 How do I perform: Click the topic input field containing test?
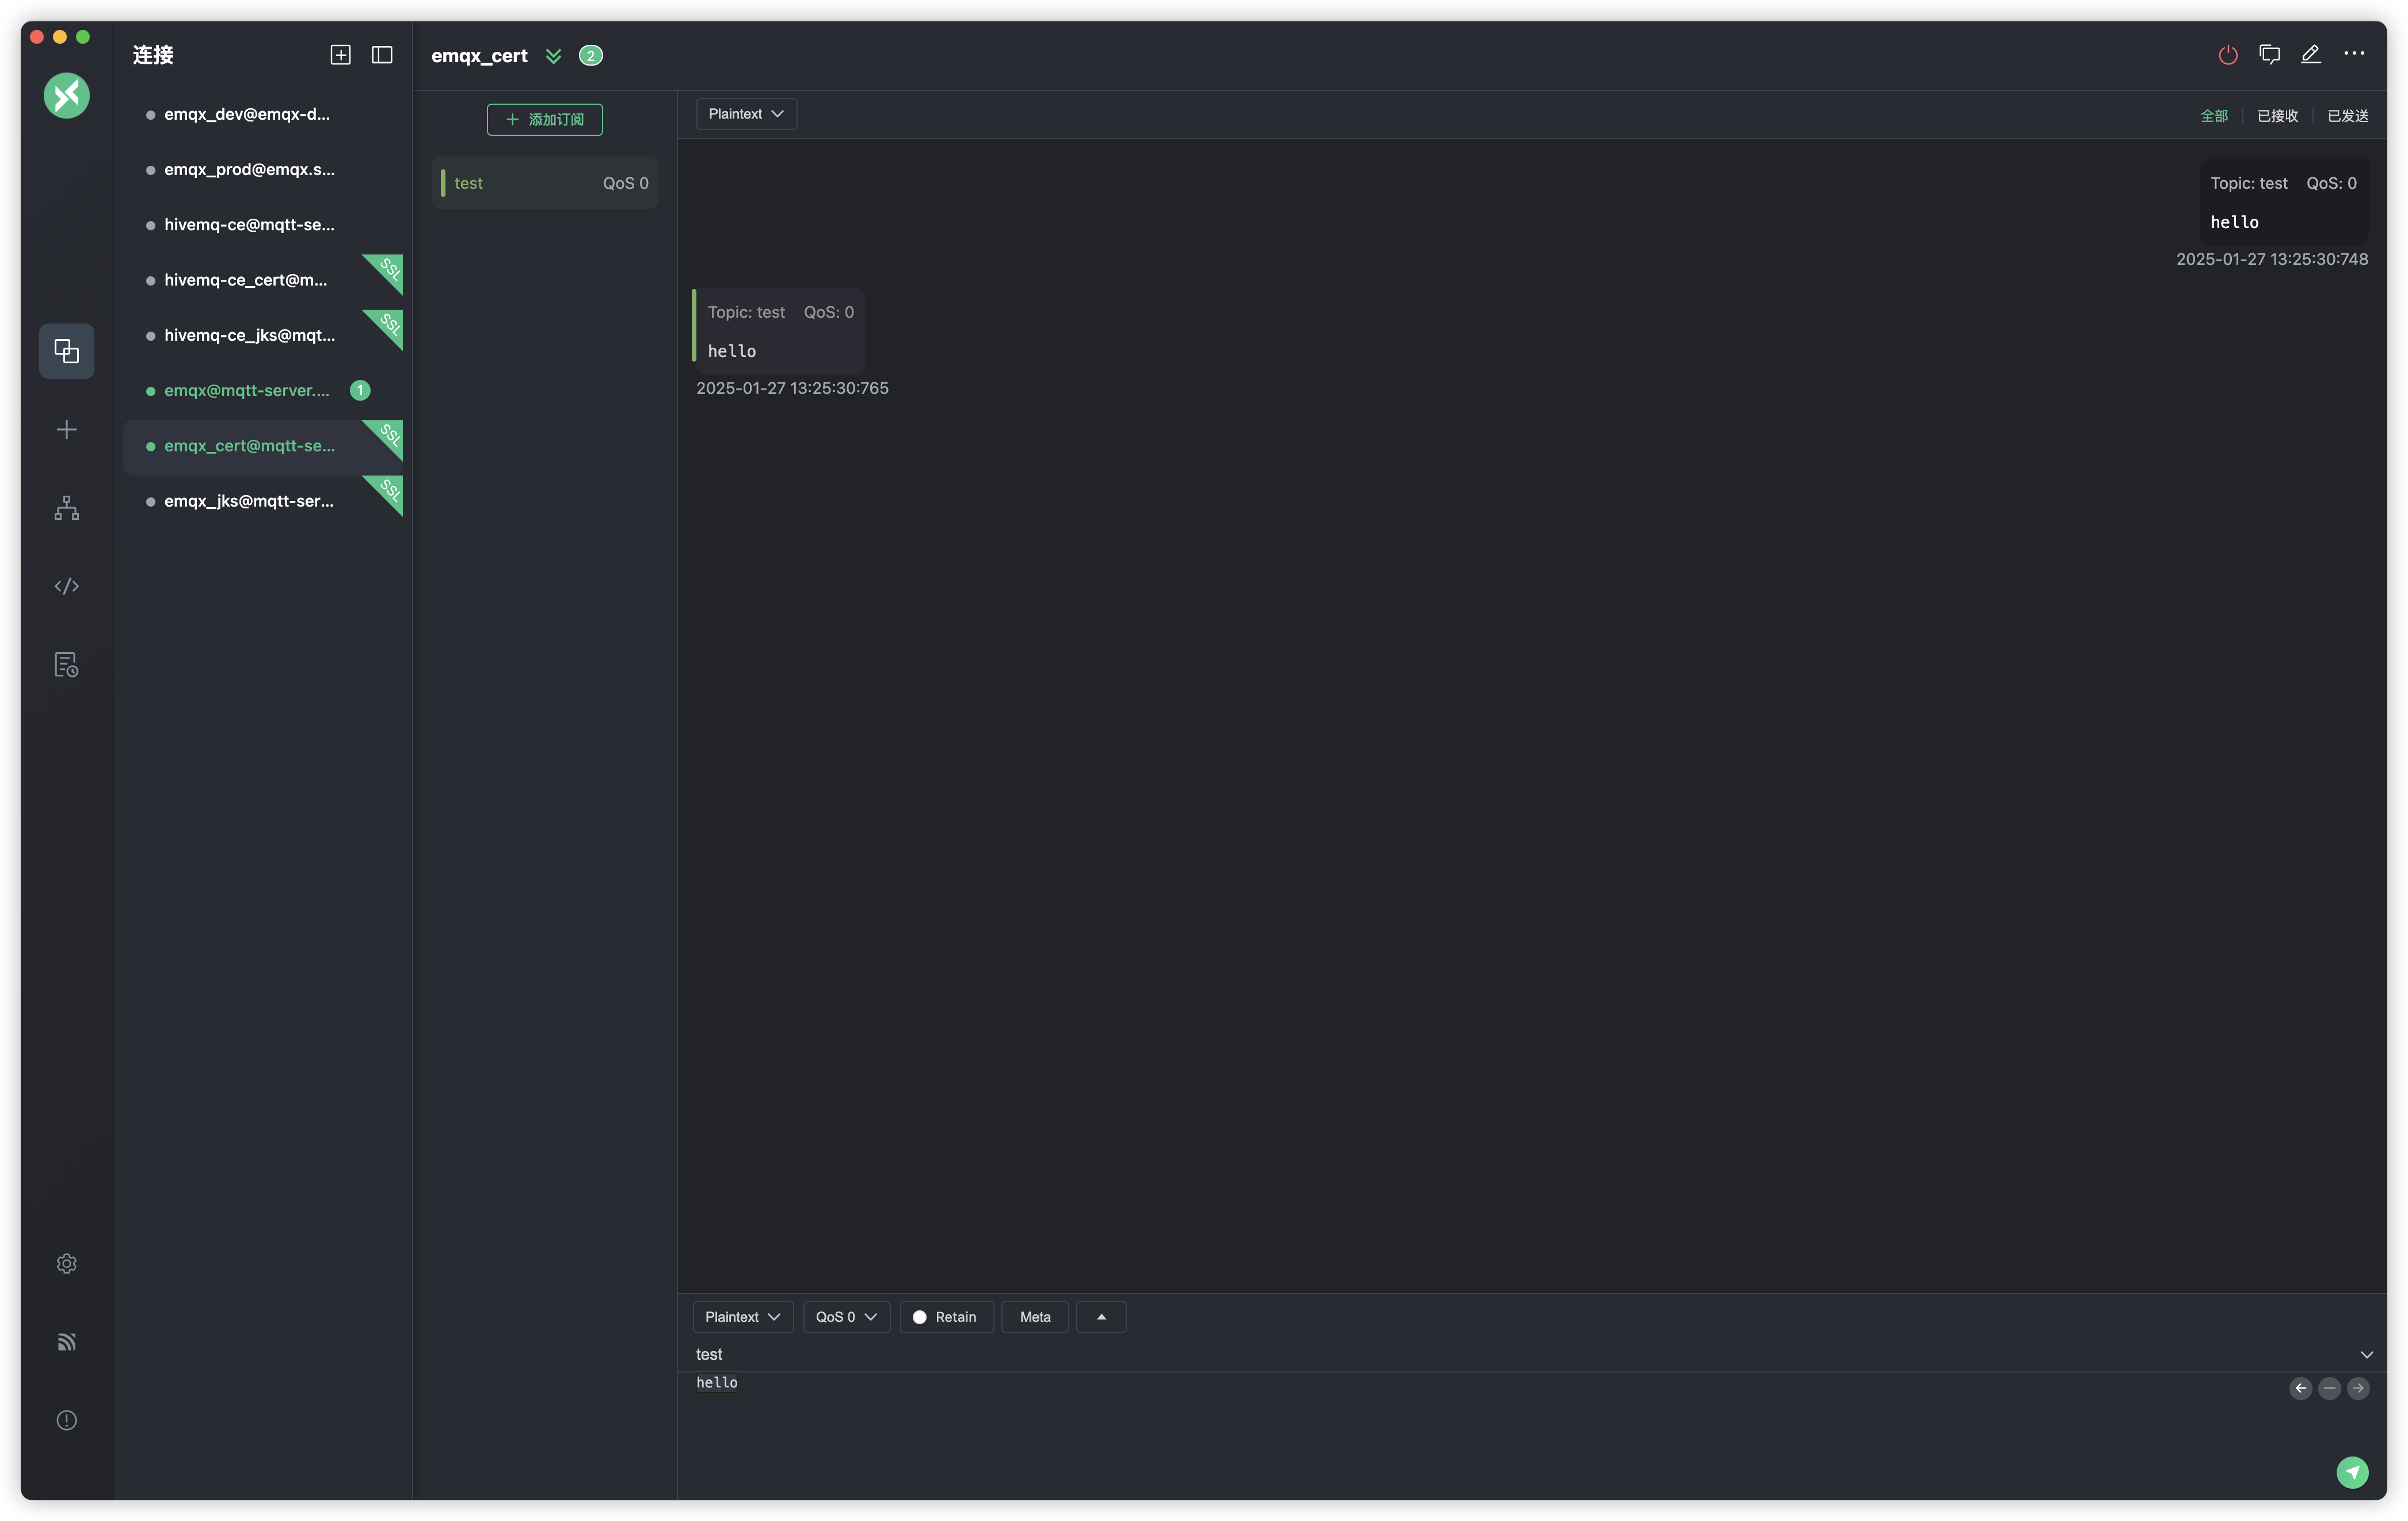(1520, 1354)
